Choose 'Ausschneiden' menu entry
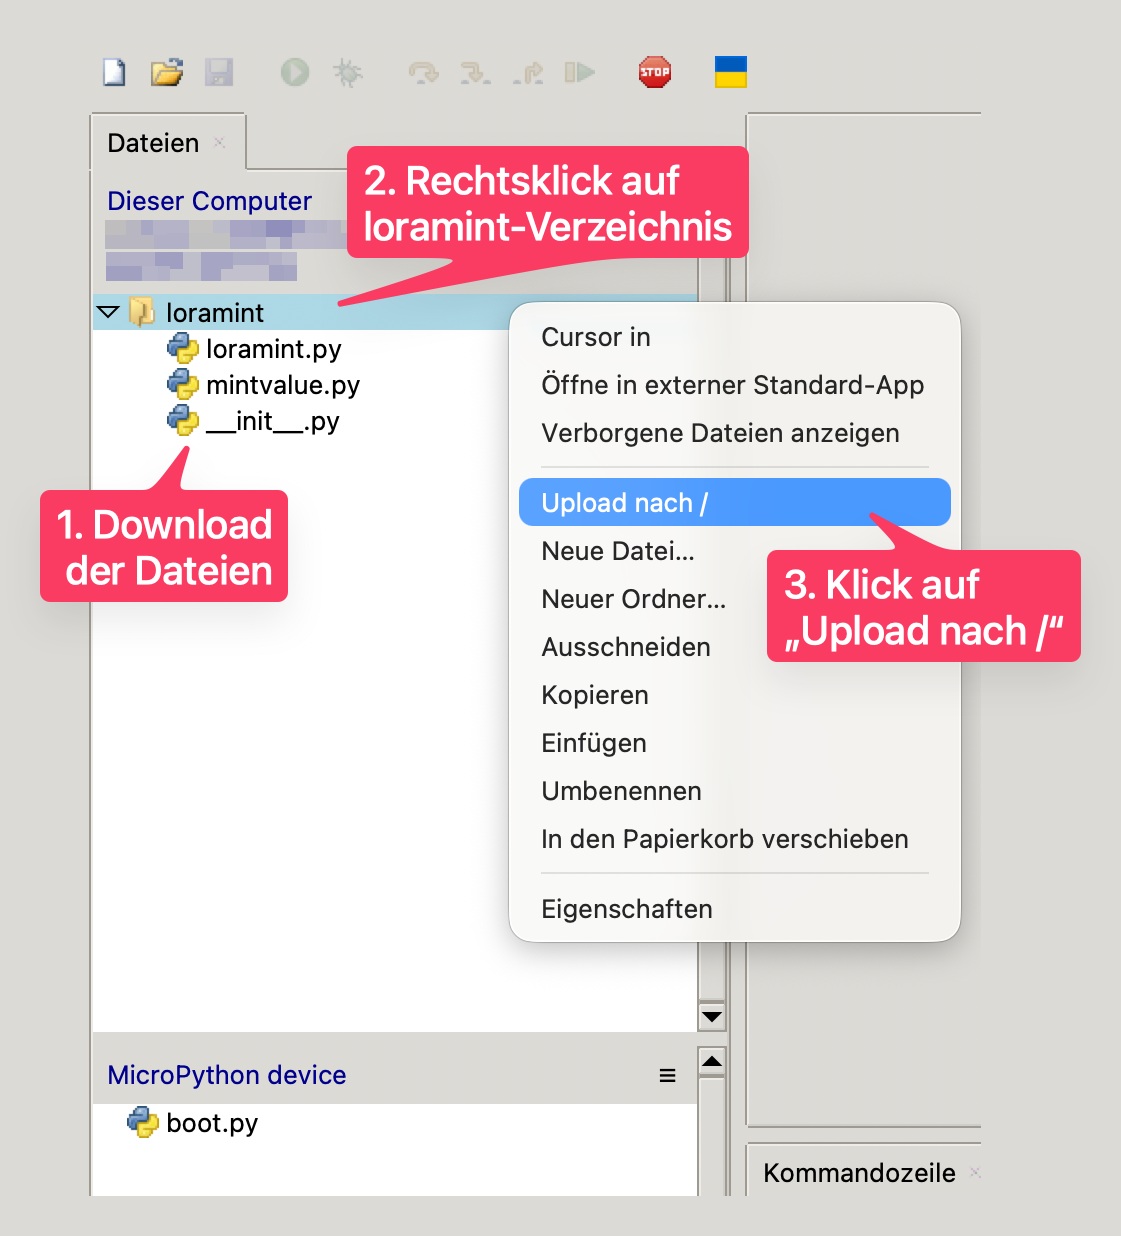This screenshot has height=1236, width=1121. [735, 647]
